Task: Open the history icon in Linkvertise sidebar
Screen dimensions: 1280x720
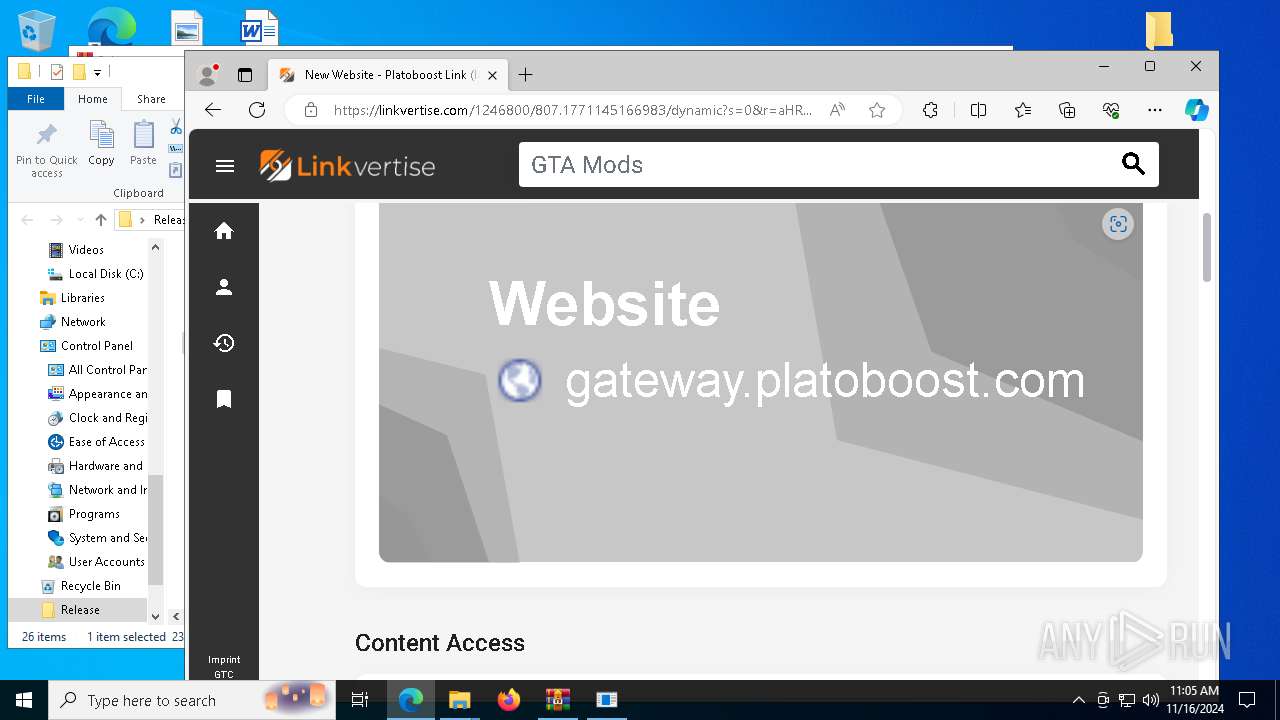Action: pos(224,343)
